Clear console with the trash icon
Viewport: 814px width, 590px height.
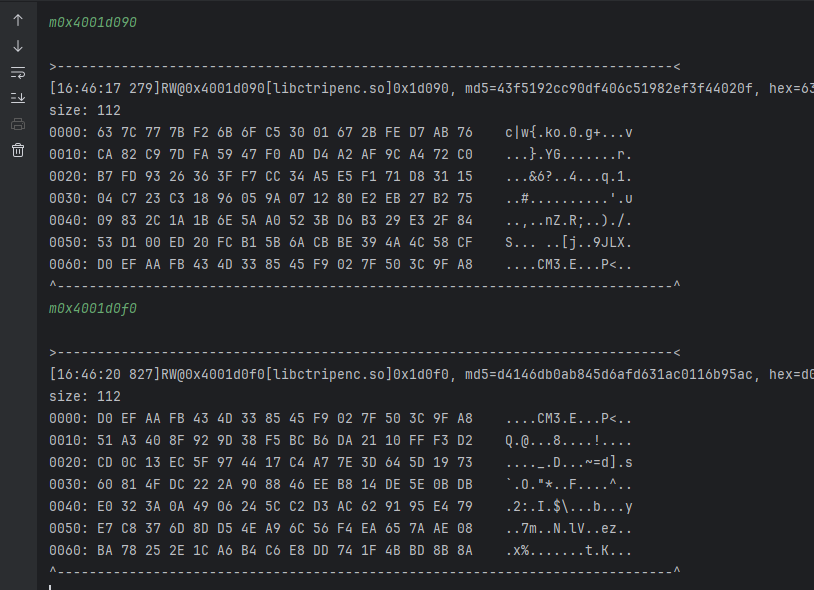(x=18, y=150)
